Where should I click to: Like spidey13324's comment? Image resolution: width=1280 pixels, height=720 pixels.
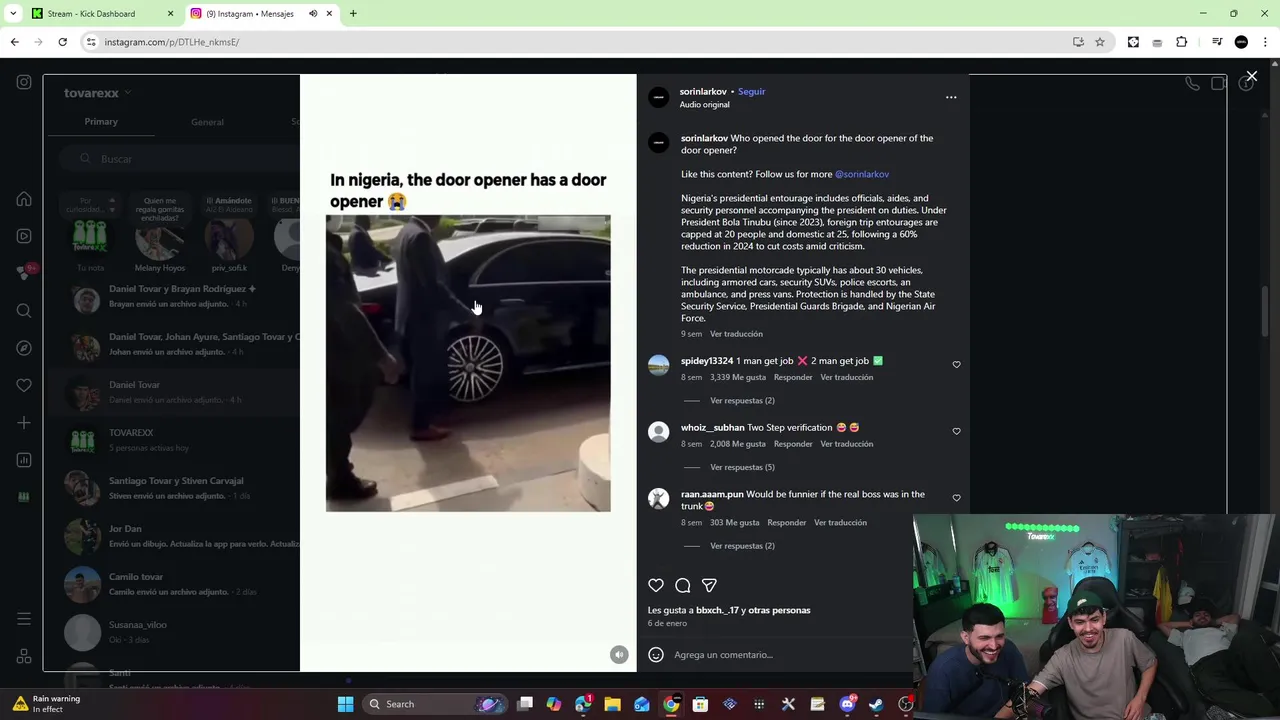[956, 365]
